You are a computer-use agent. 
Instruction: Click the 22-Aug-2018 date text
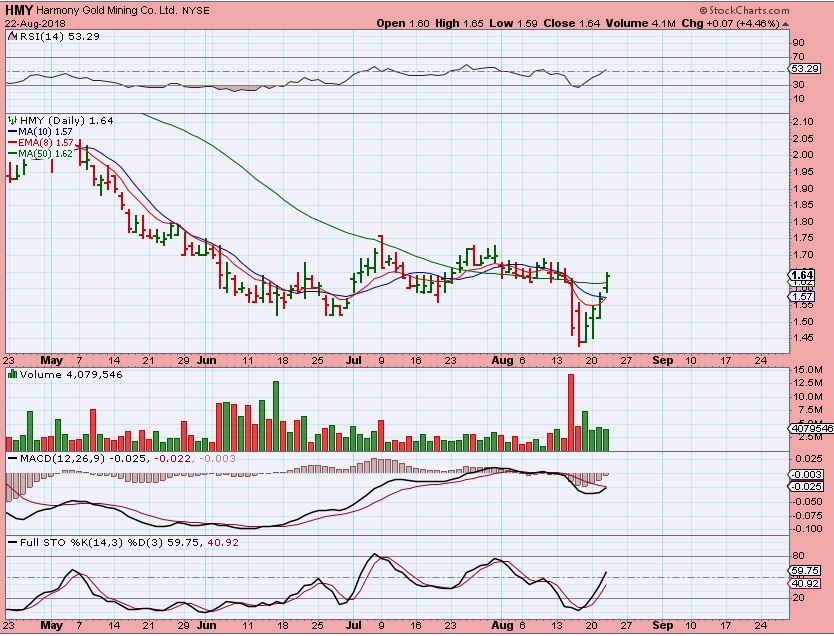point(35,23)
